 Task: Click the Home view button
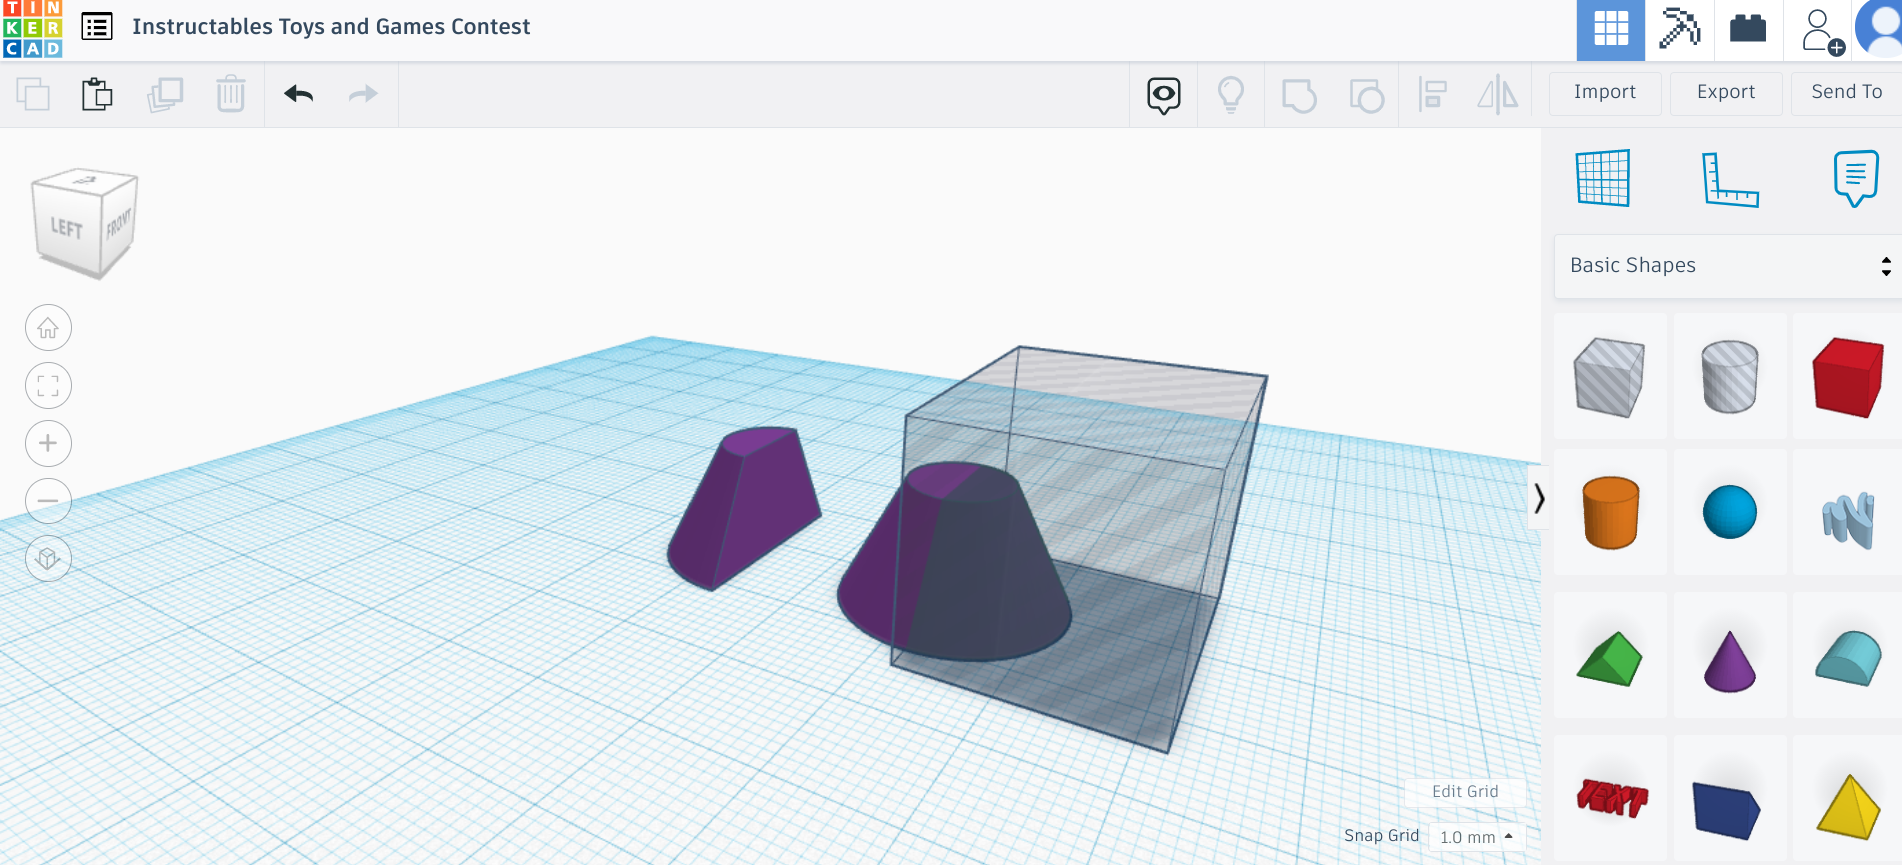pos(48,328)
